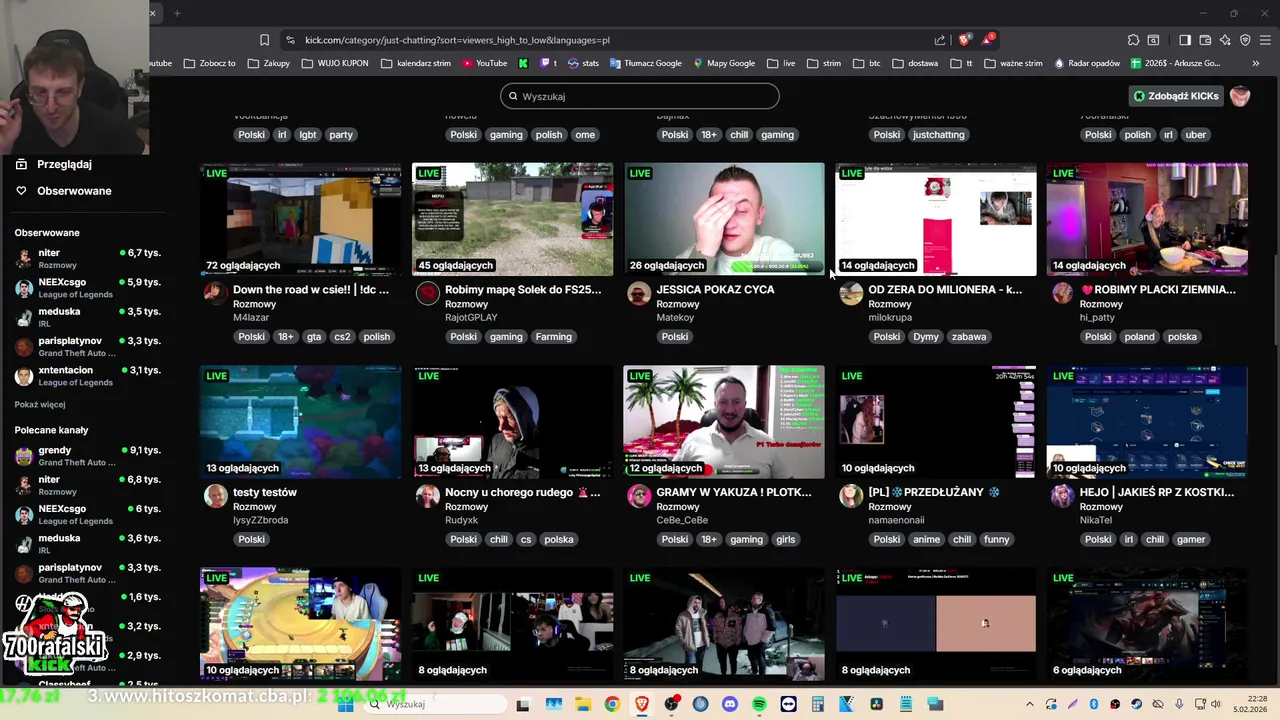Open stream thumbnail Robimy mapę Solek do FS25
1280x720 pixels.
[512, 219]
